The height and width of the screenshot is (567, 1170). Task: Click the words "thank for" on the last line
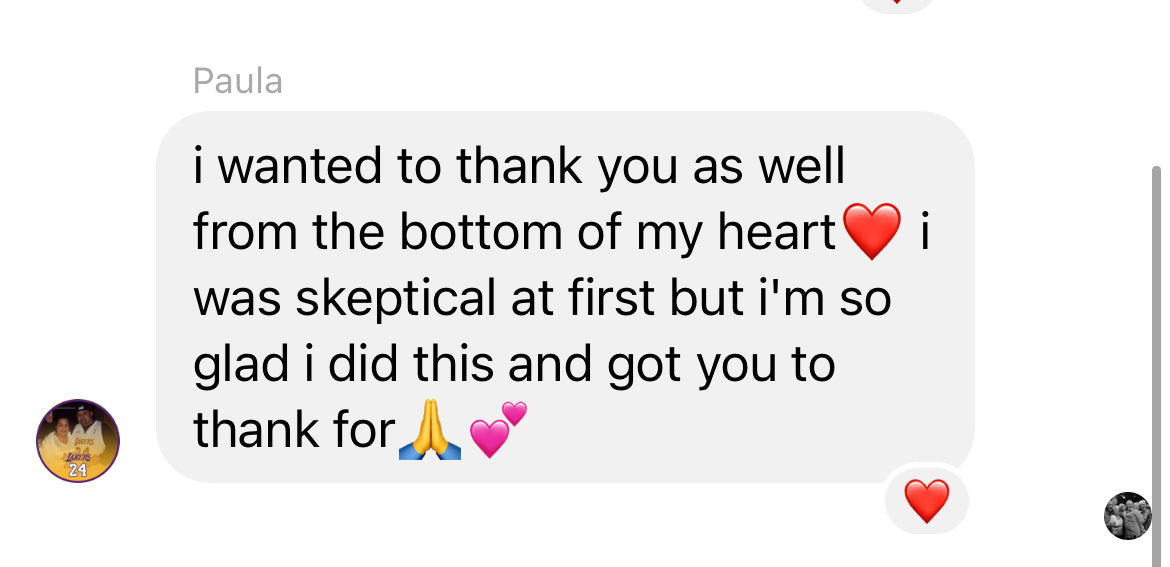[293, 431]
